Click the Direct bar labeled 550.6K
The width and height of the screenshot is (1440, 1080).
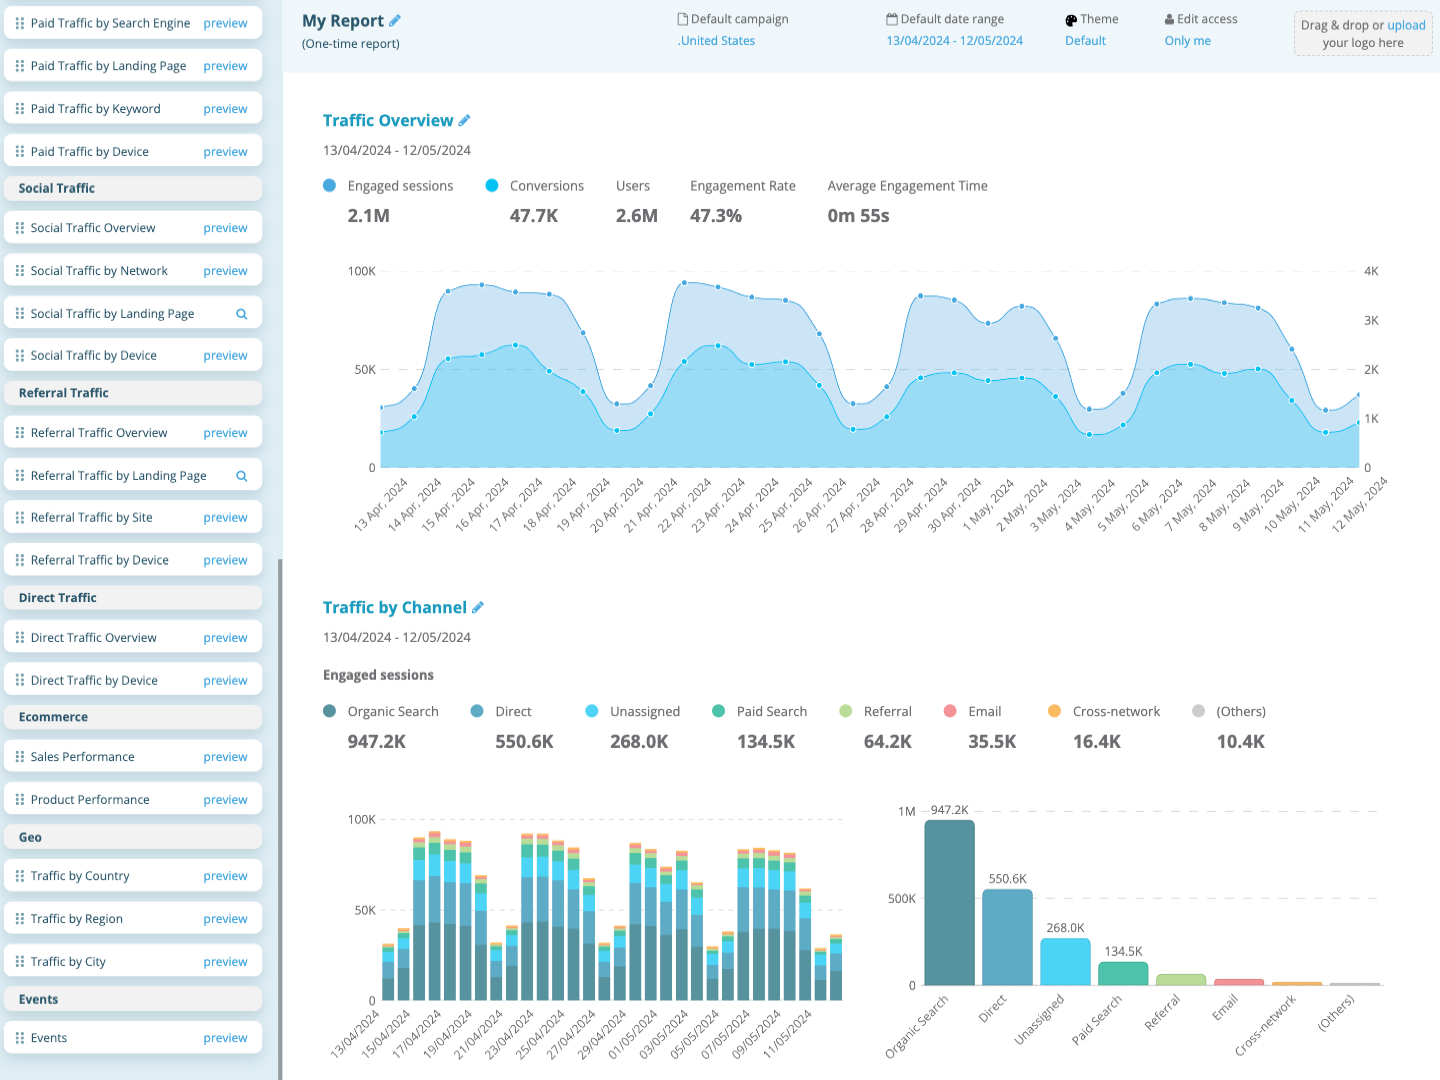click(1007, 937)
